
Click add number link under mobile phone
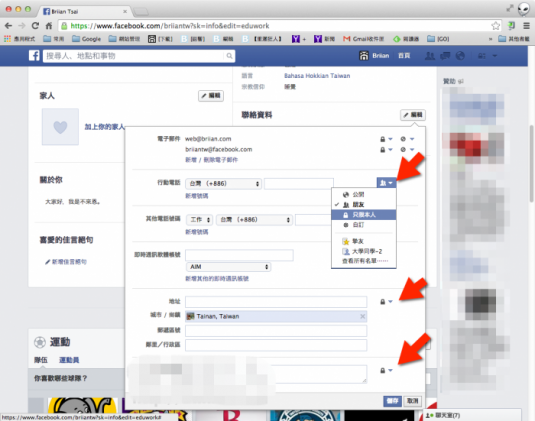[x=197, y=196]
